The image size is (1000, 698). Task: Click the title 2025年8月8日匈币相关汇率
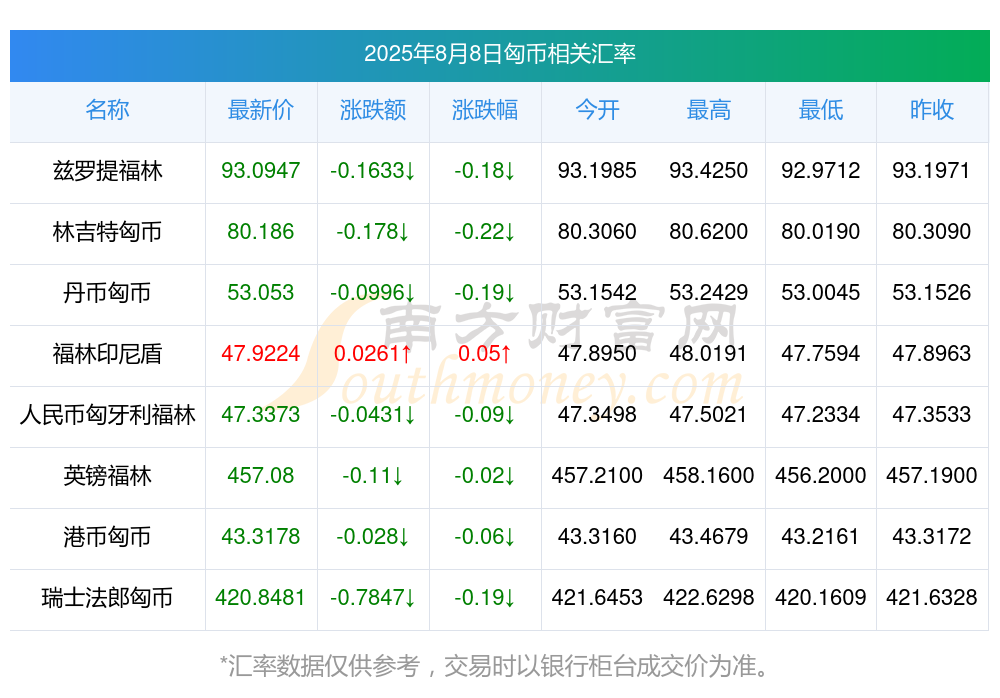(499, 54)
